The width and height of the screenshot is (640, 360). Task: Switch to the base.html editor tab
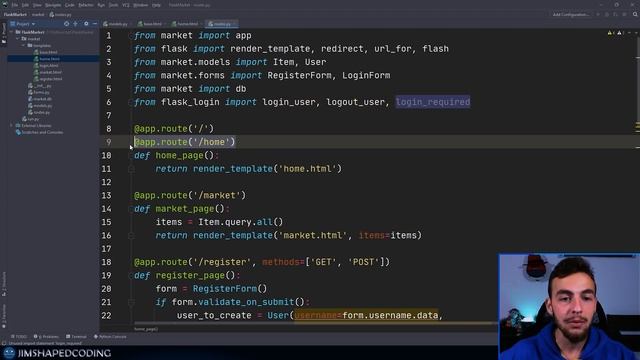(151, 24)
